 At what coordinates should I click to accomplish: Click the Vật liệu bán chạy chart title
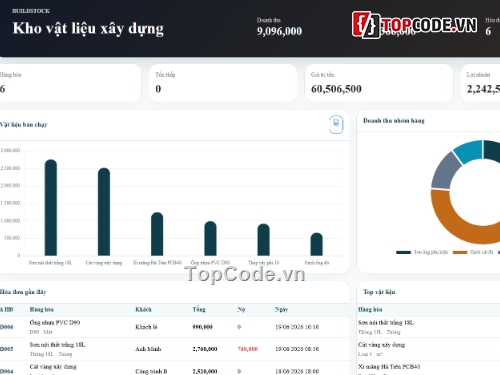click(x=23, y=125)
